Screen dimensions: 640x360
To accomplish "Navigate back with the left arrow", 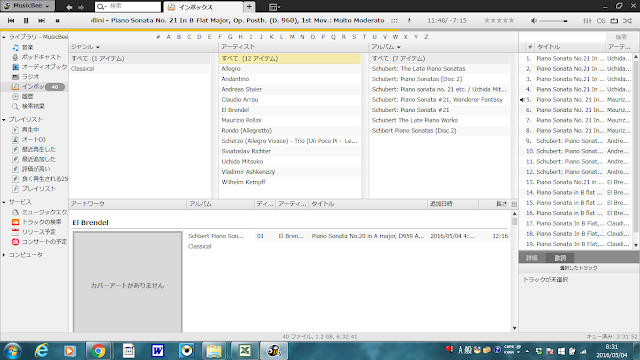I will click(69, 7).
